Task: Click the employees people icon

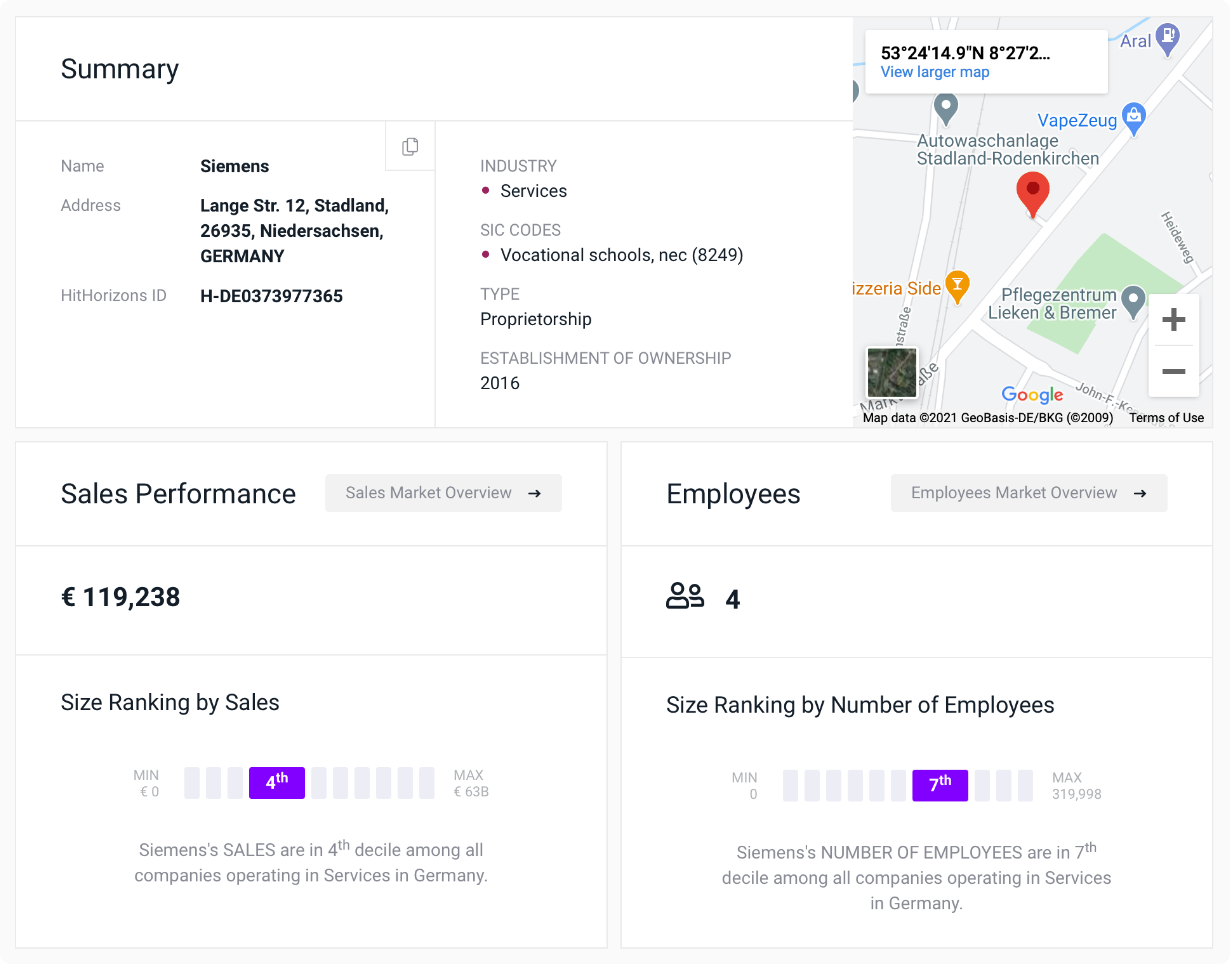Action: coord(685,597)
